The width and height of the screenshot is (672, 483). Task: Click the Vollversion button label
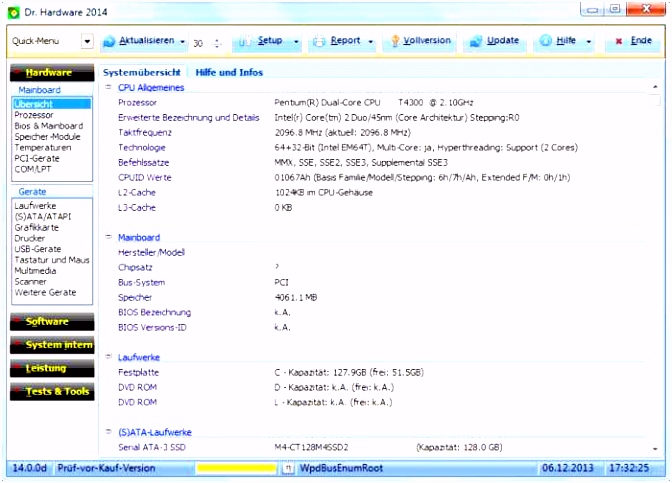(x=427, y=41)
